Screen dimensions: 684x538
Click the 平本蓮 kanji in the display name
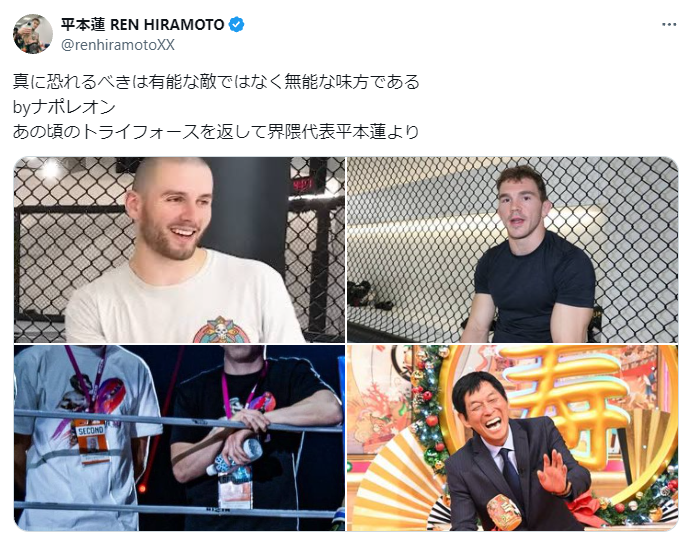tap(83, 25)
